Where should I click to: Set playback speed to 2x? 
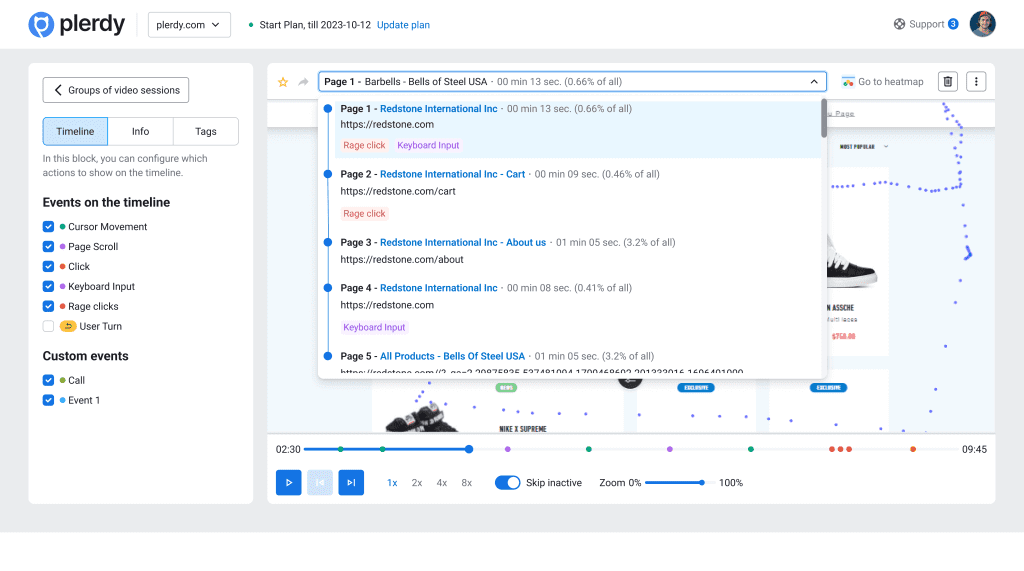(x=417, y=483)
